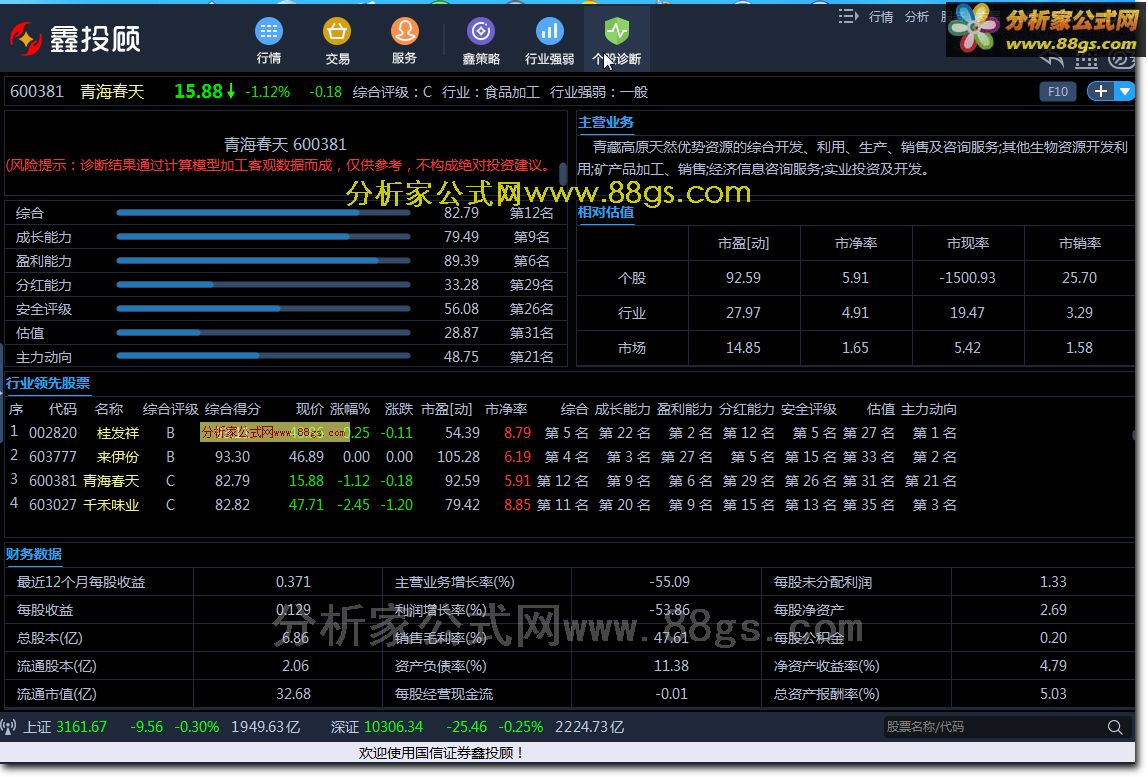Click the stock code 600381 in header

click(37, 92)
